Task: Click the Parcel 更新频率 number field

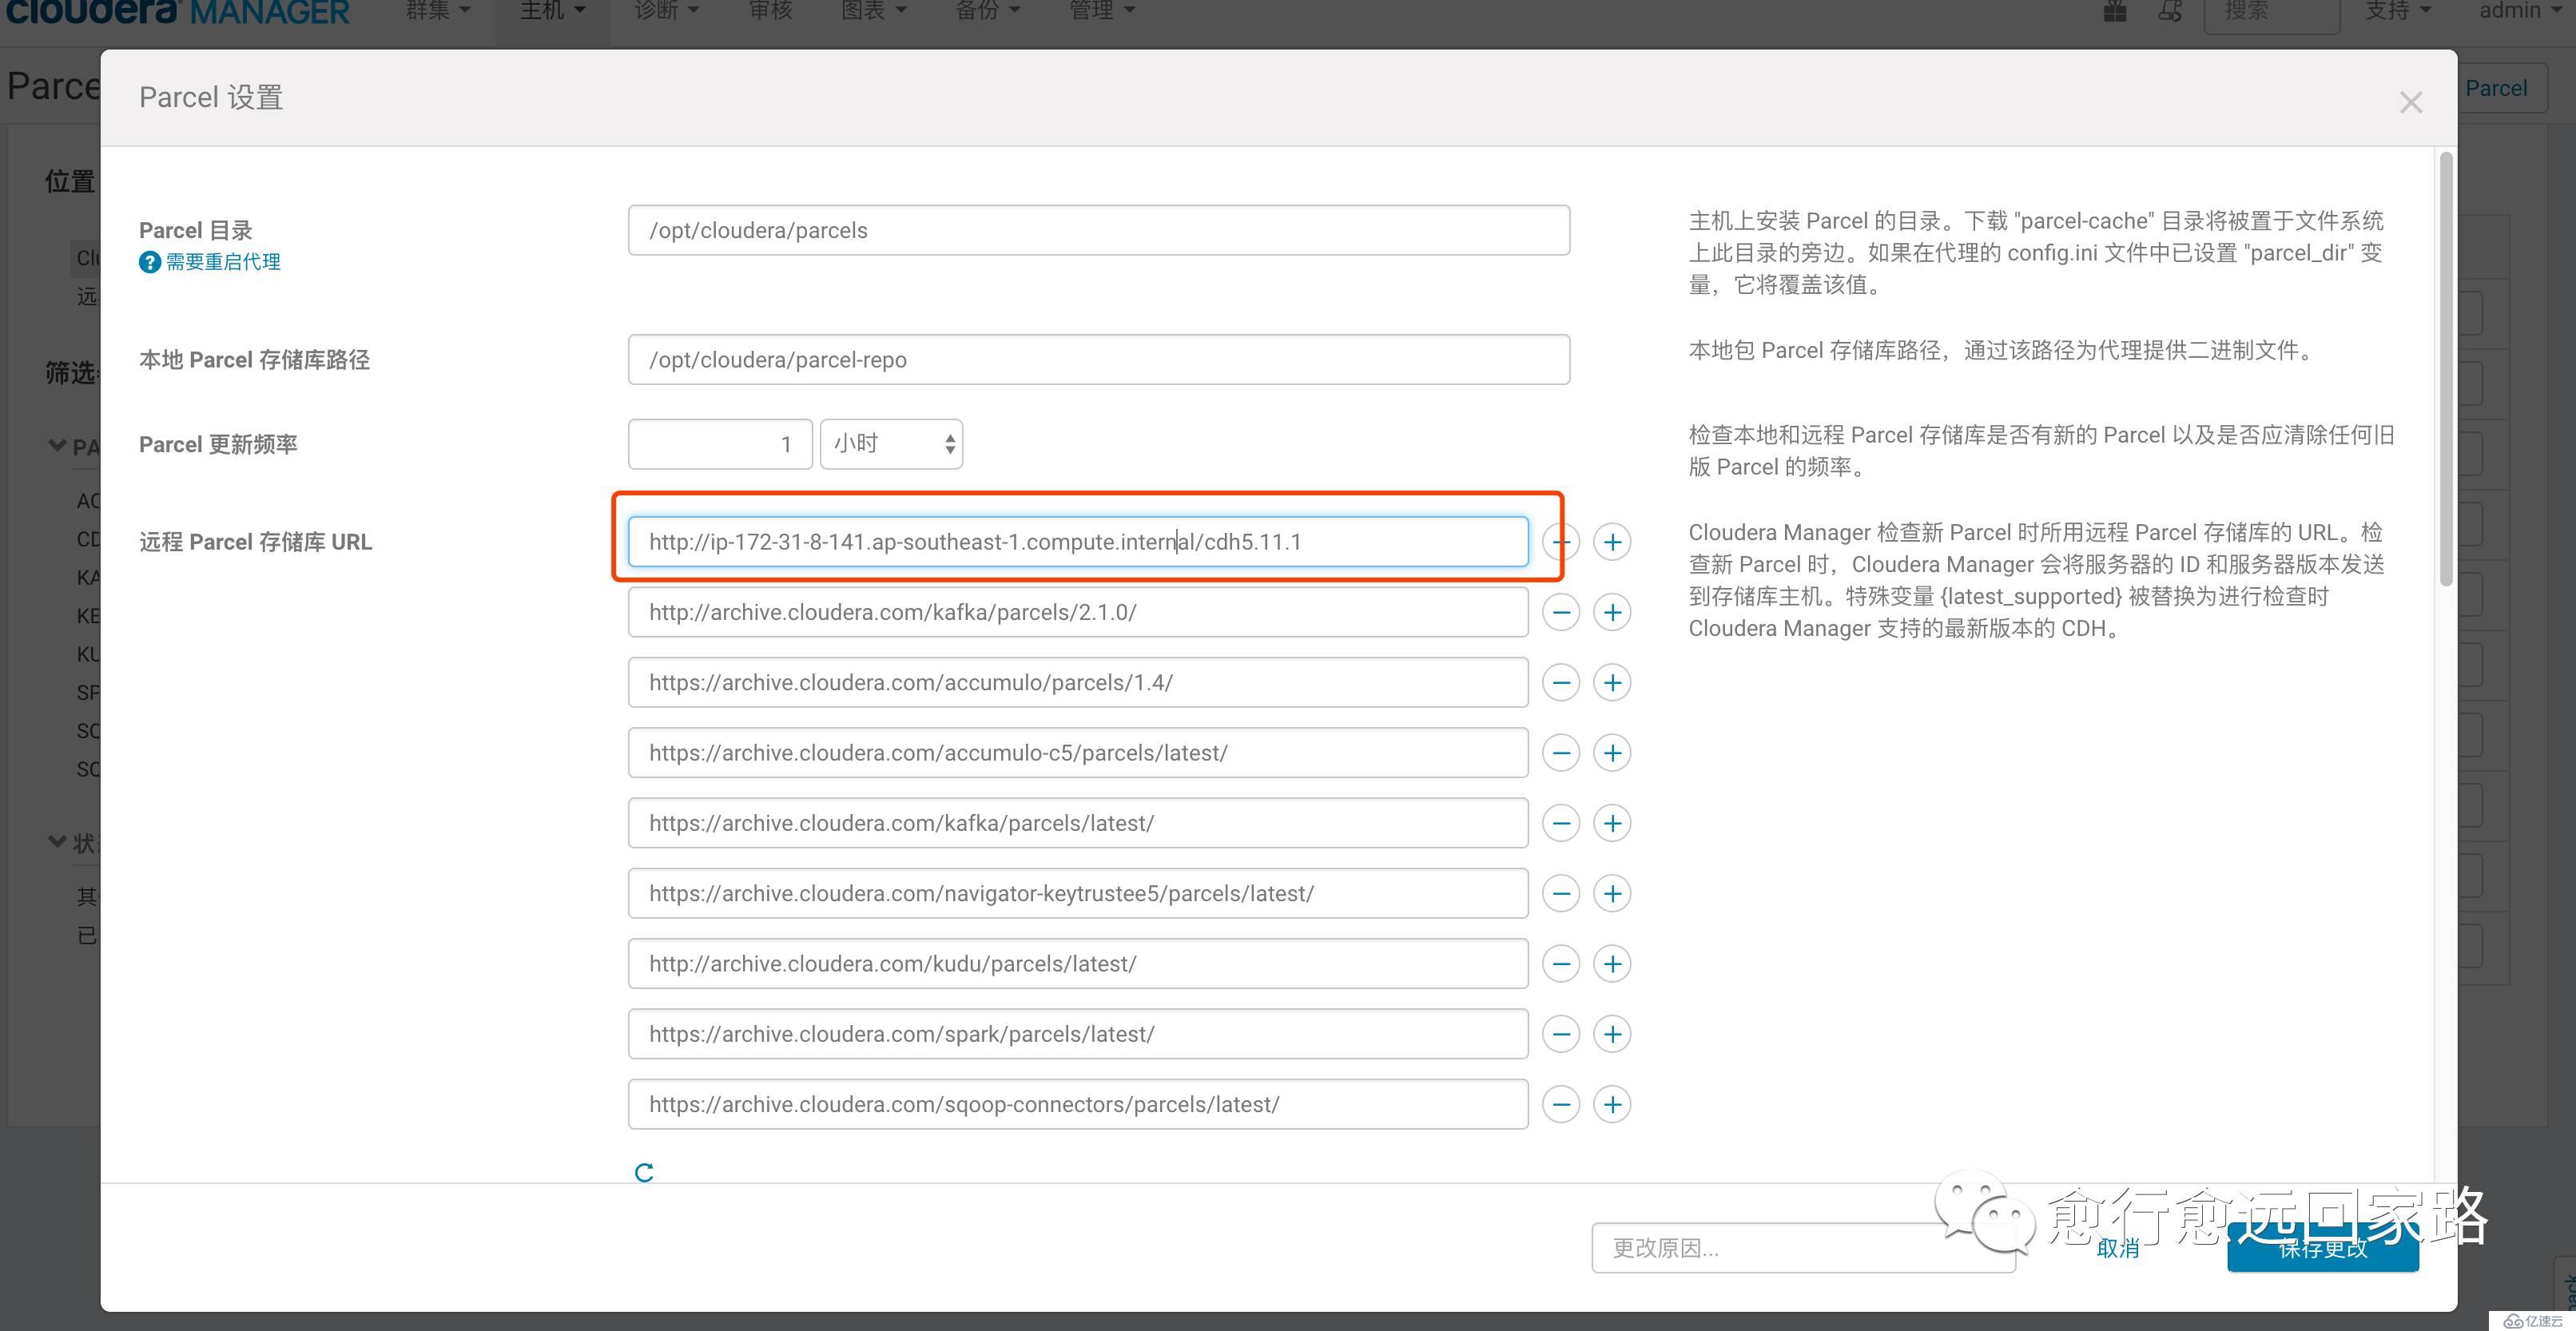Action: [x=720, y=444]
